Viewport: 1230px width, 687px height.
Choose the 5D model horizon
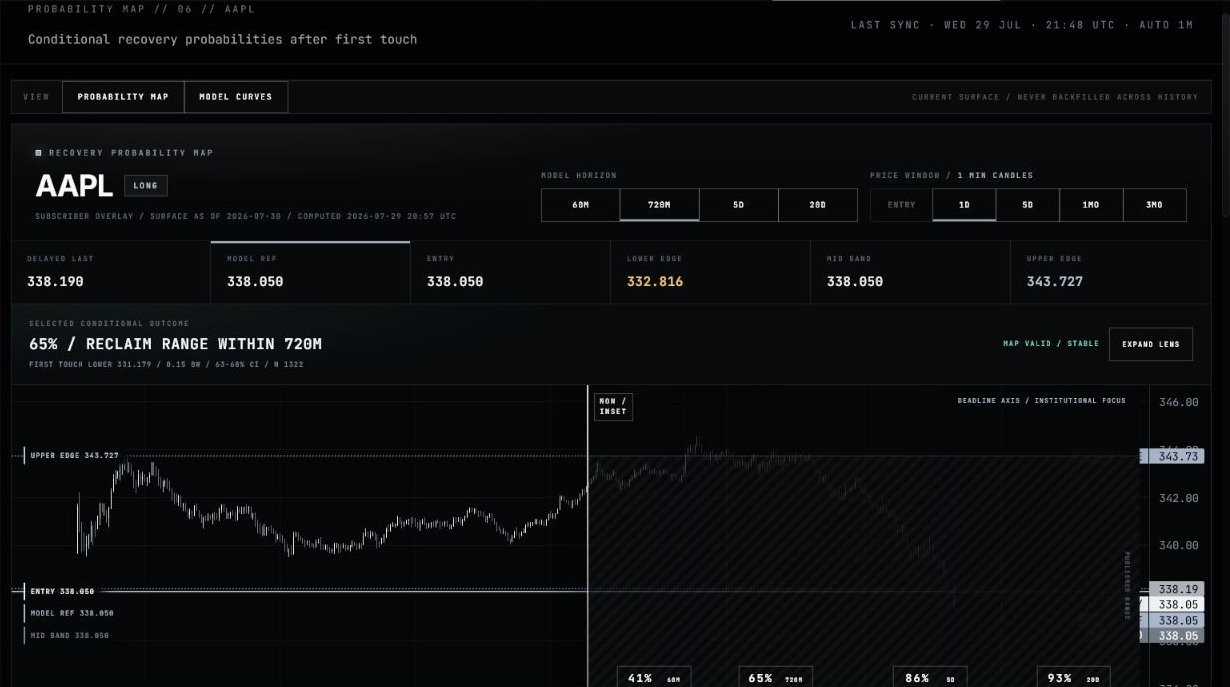[739, 205]
